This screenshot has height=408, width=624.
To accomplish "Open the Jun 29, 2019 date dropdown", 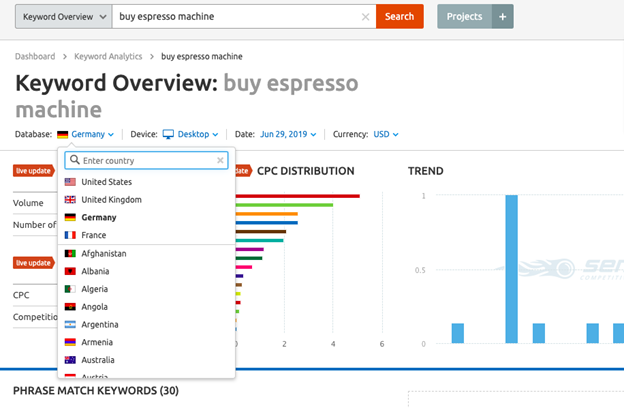I will pyautogui.click(x=288, y=134).
